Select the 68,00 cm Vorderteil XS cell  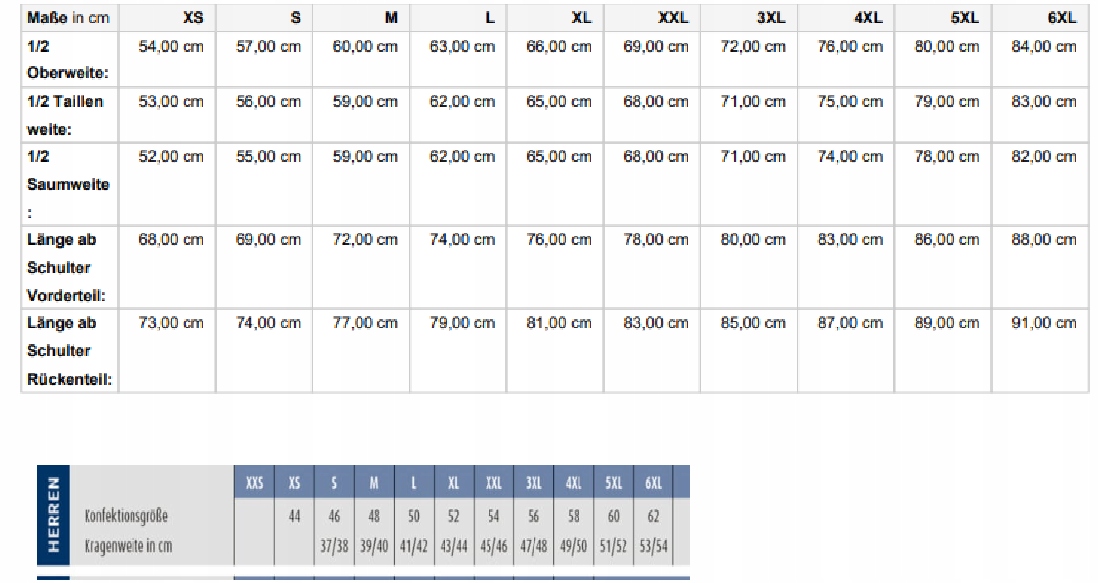coord(170,240)
